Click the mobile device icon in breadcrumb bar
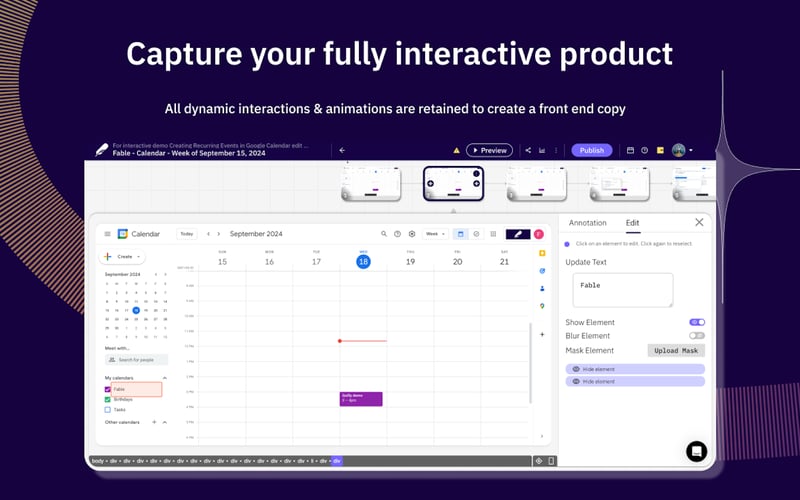Image resolution: width=800 pixels, height=500 pixels. click(x=551, y=461)
